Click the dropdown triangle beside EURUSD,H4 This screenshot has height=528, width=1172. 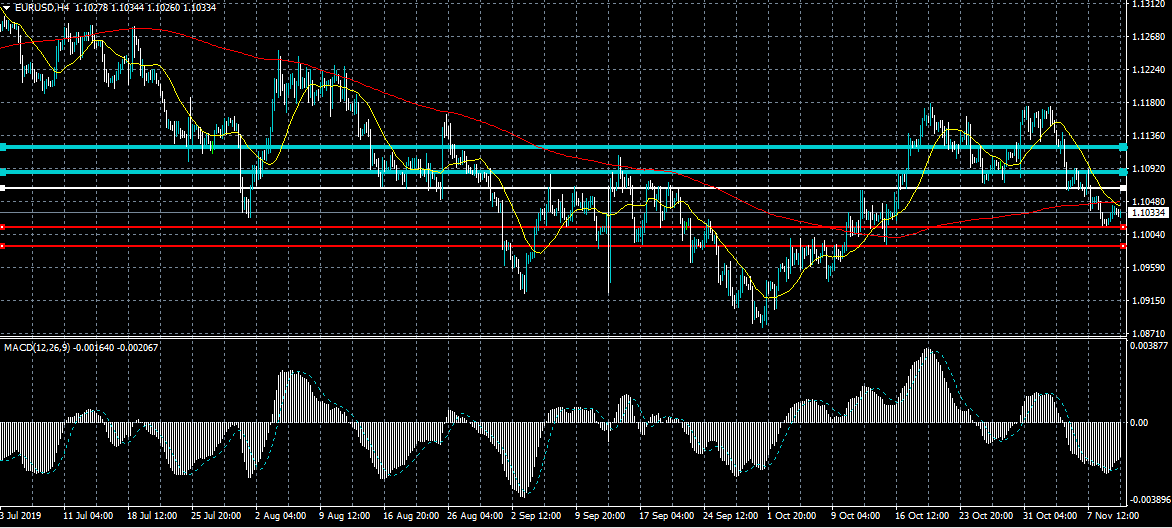6,7
